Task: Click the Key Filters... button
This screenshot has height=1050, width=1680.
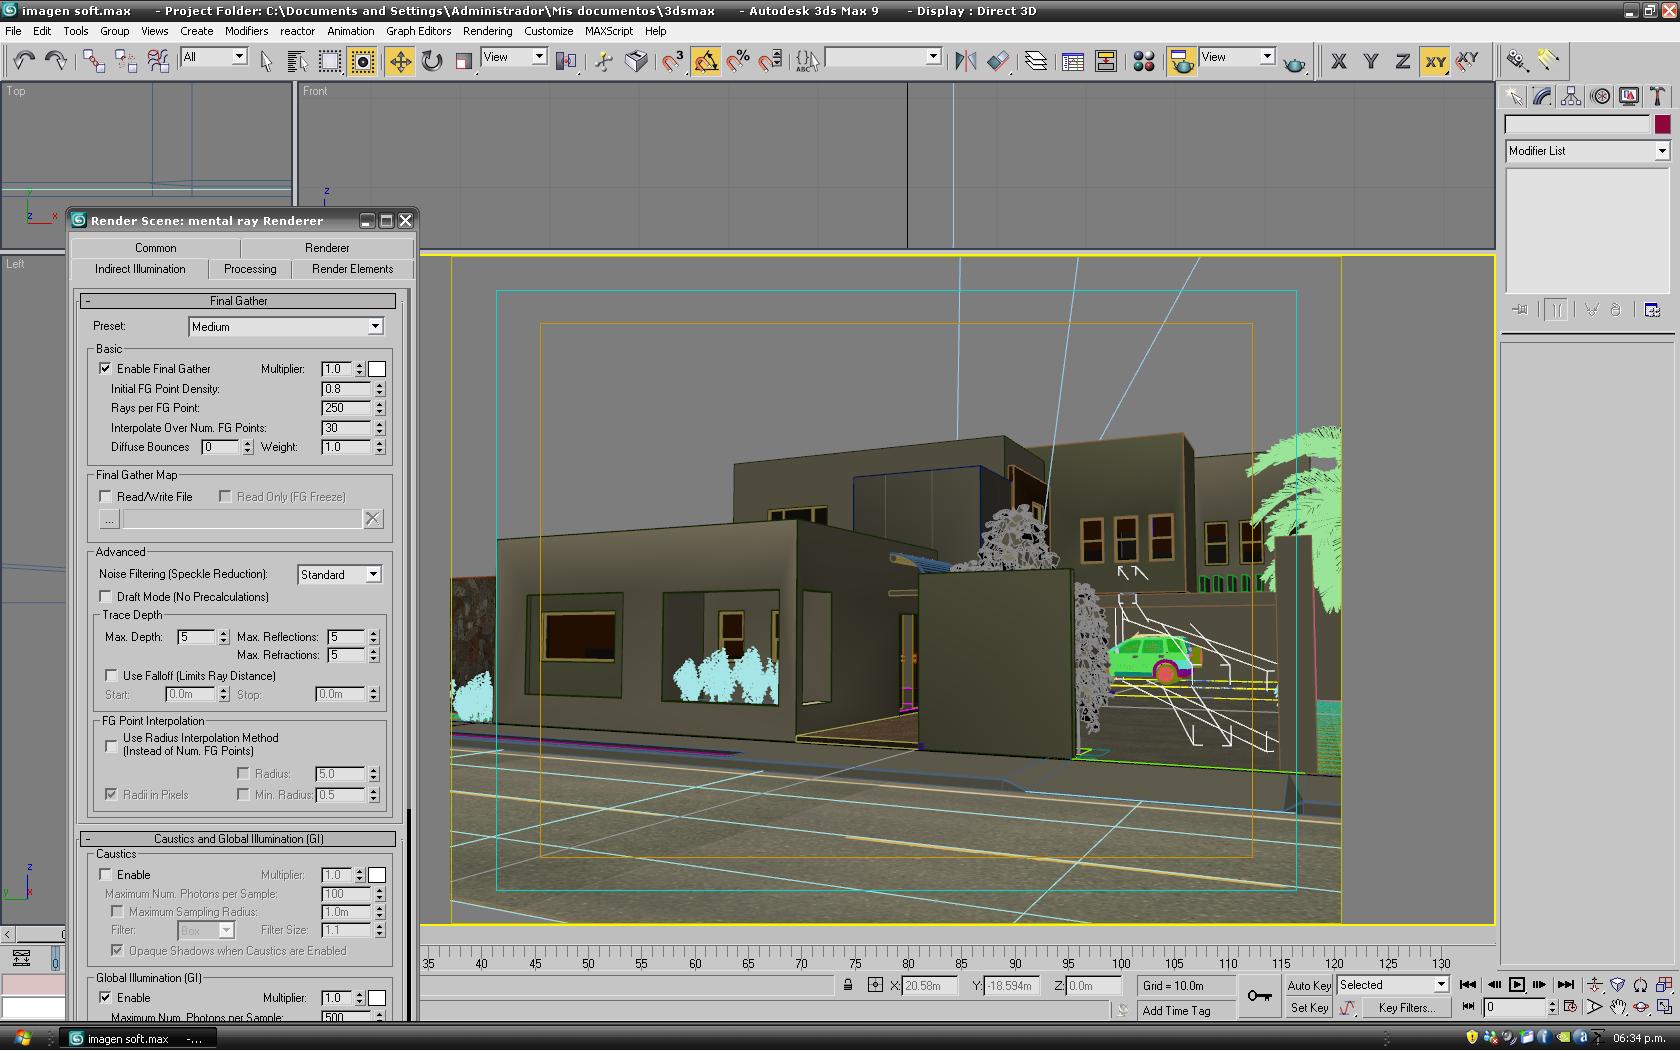Action: pyautogui.click(x=1407, y=1008)
